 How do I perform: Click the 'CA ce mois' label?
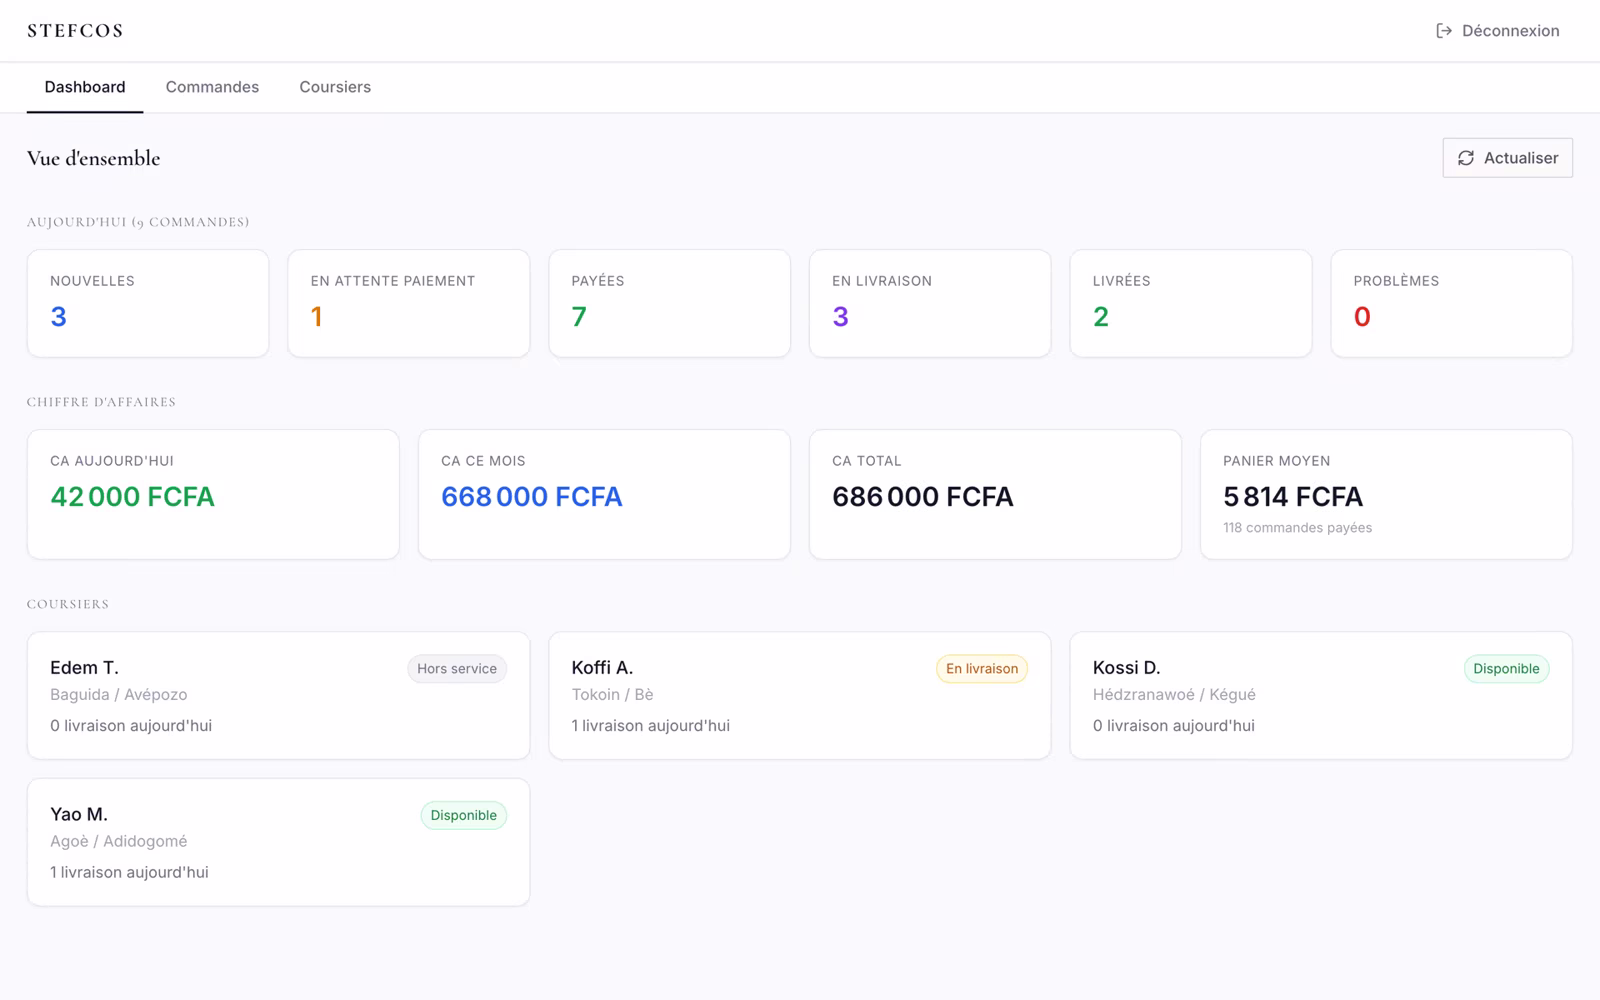click(483, 461)
